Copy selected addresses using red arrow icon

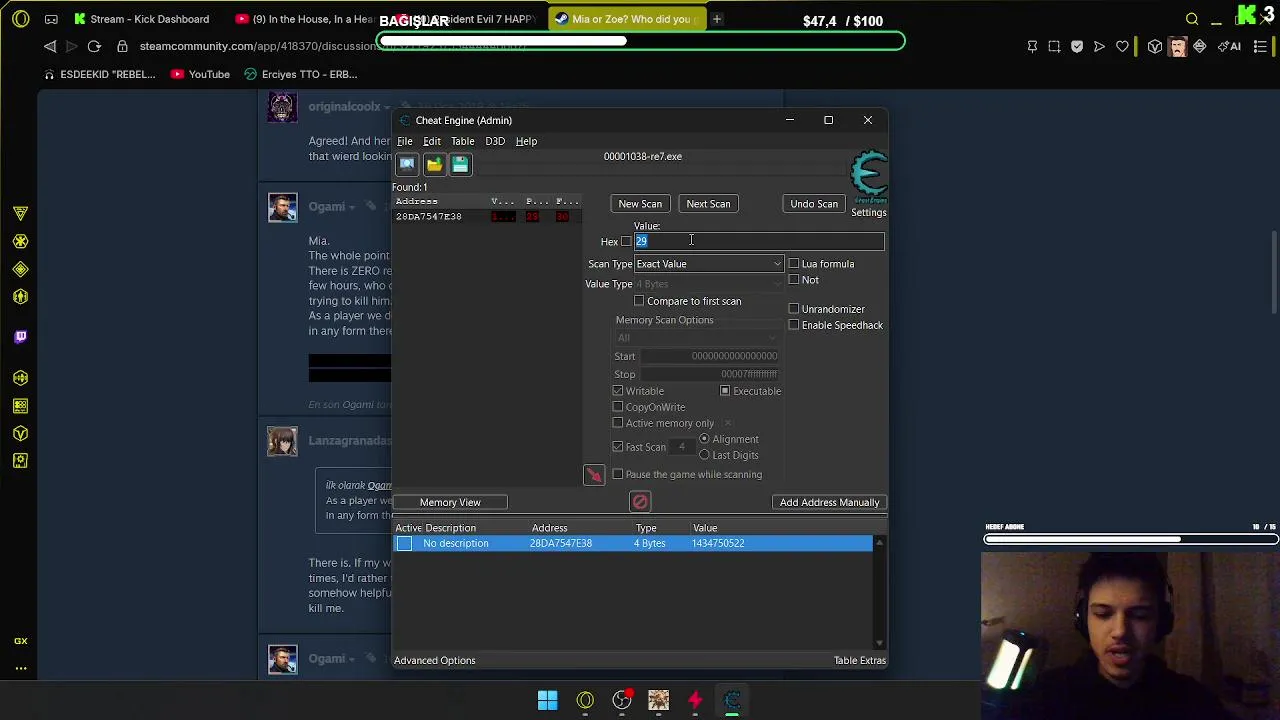[594, 475]
